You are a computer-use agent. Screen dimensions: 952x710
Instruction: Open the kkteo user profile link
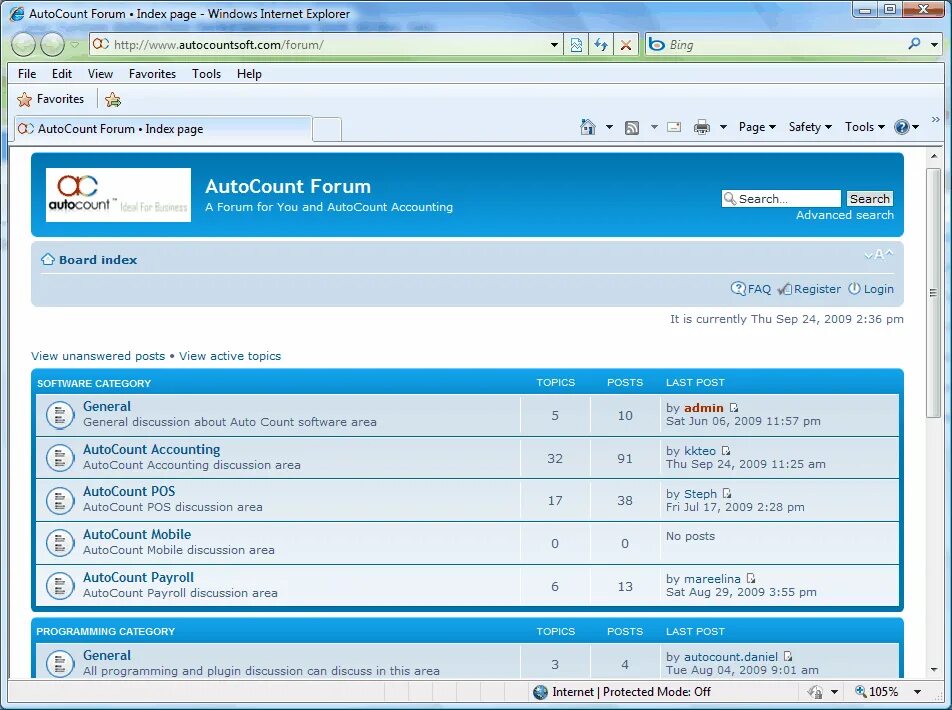pos(699,451)
